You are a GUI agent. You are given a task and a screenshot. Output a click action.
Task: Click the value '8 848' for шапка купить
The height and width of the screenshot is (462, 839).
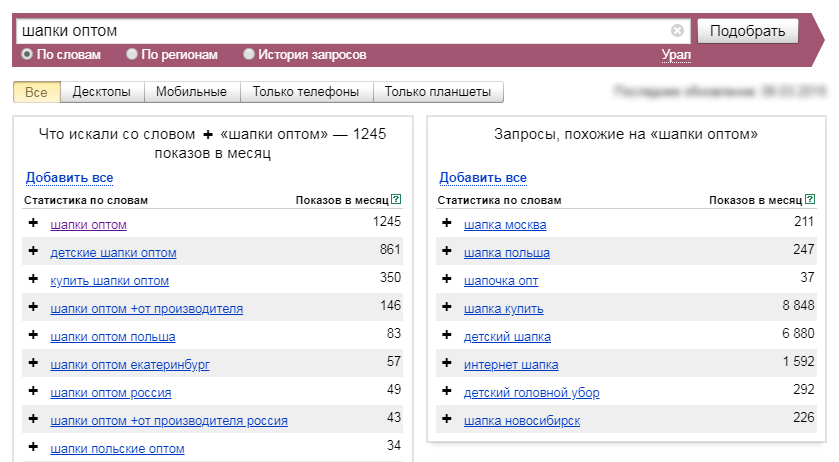(798, 306)
